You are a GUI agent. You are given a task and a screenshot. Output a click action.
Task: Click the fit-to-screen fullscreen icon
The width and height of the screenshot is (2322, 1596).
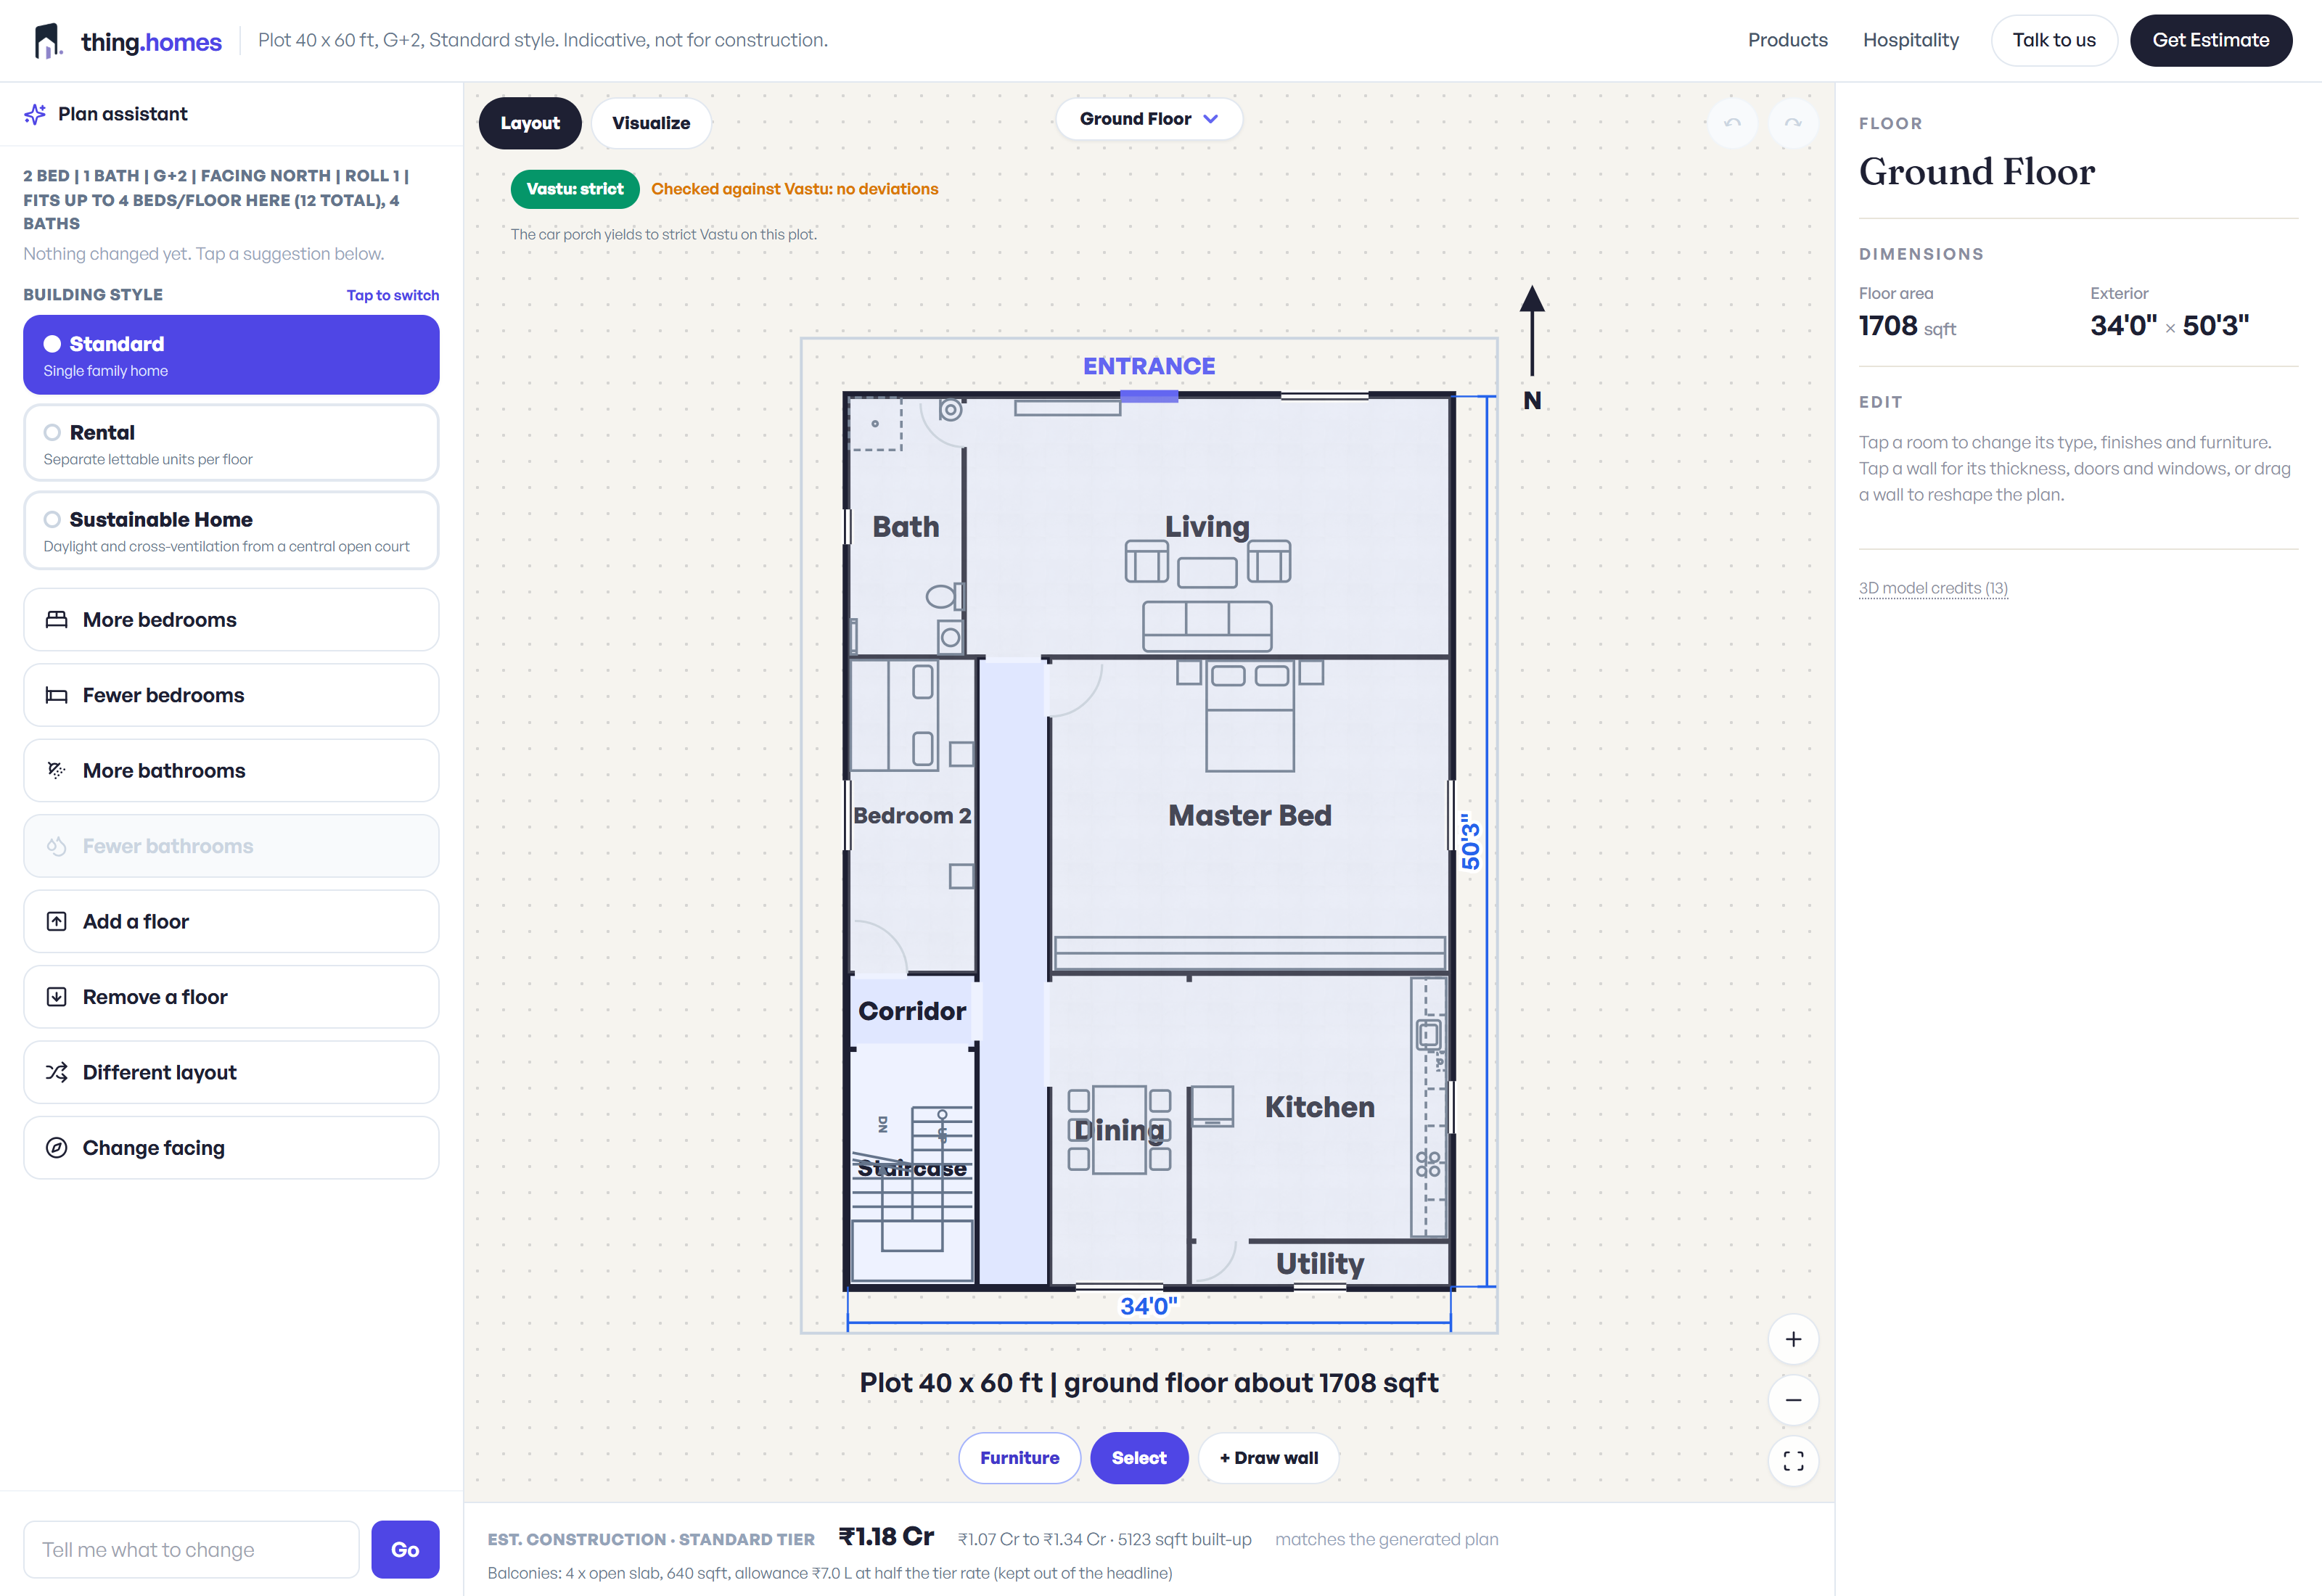(x=1793, y=1461)
